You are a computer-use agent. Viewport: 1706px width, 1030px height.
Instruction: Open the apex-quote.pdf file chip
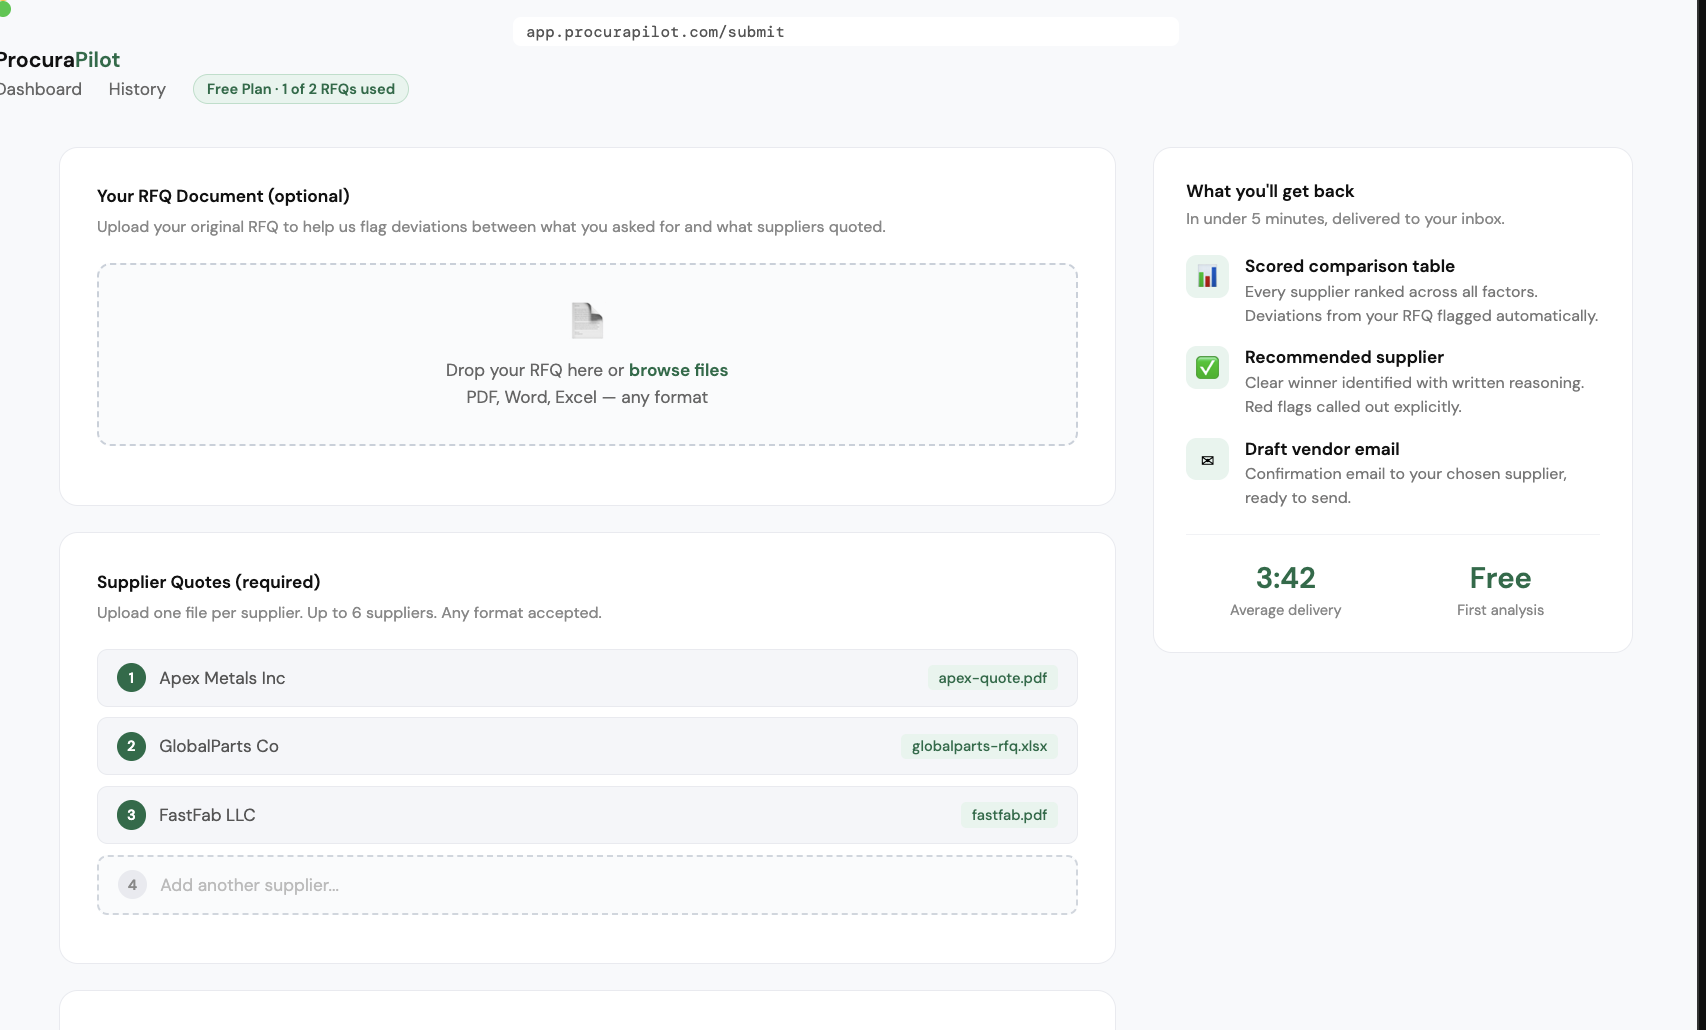pos(992,678)
